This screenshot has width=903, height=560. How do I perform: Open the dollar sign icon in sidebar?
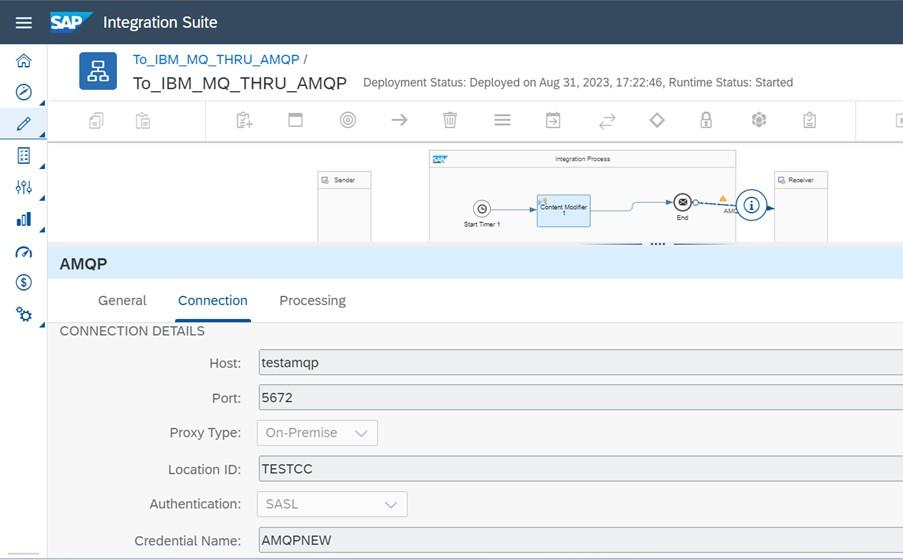(x=24, y=282)
